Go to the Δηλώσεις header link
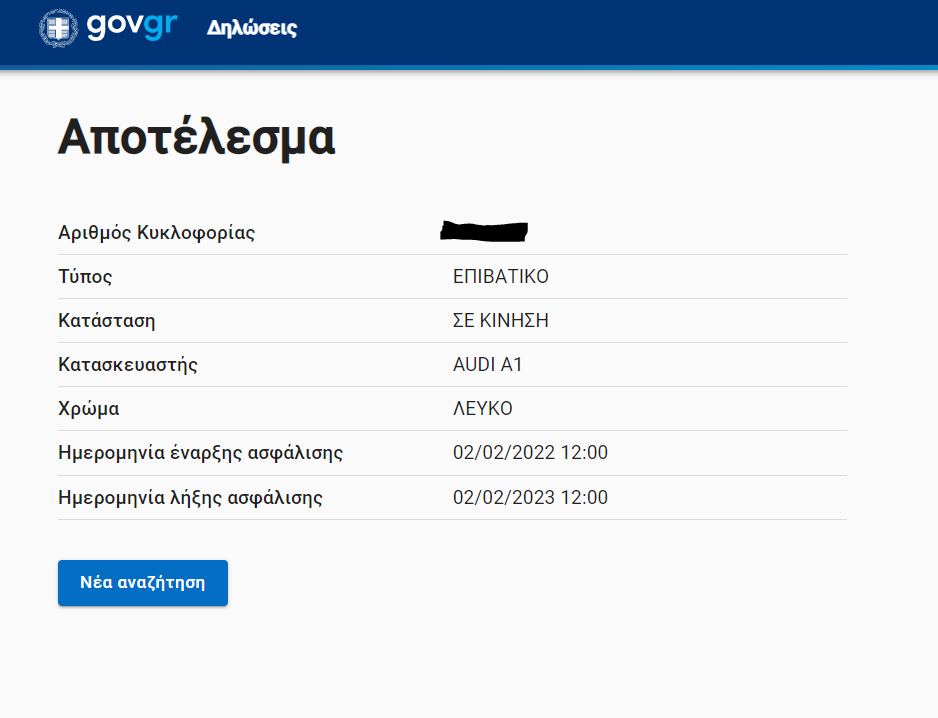Image resolution: width=938 pixels, height=718 pixels. pos(251,28)
